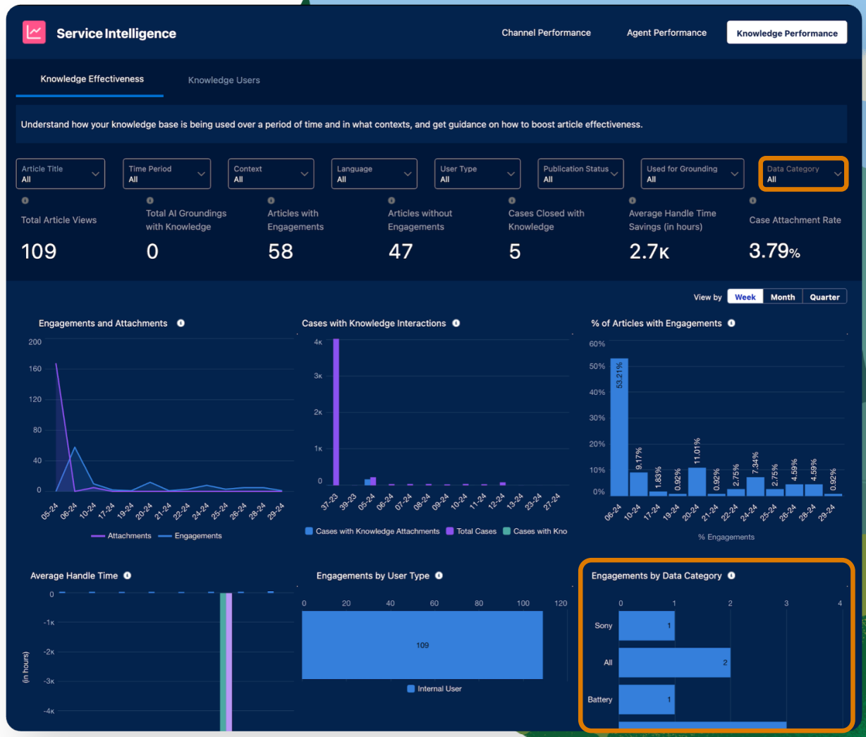
Task: Click info icon beside Engagements by Data Category
Action: click(x=731, y=575)
